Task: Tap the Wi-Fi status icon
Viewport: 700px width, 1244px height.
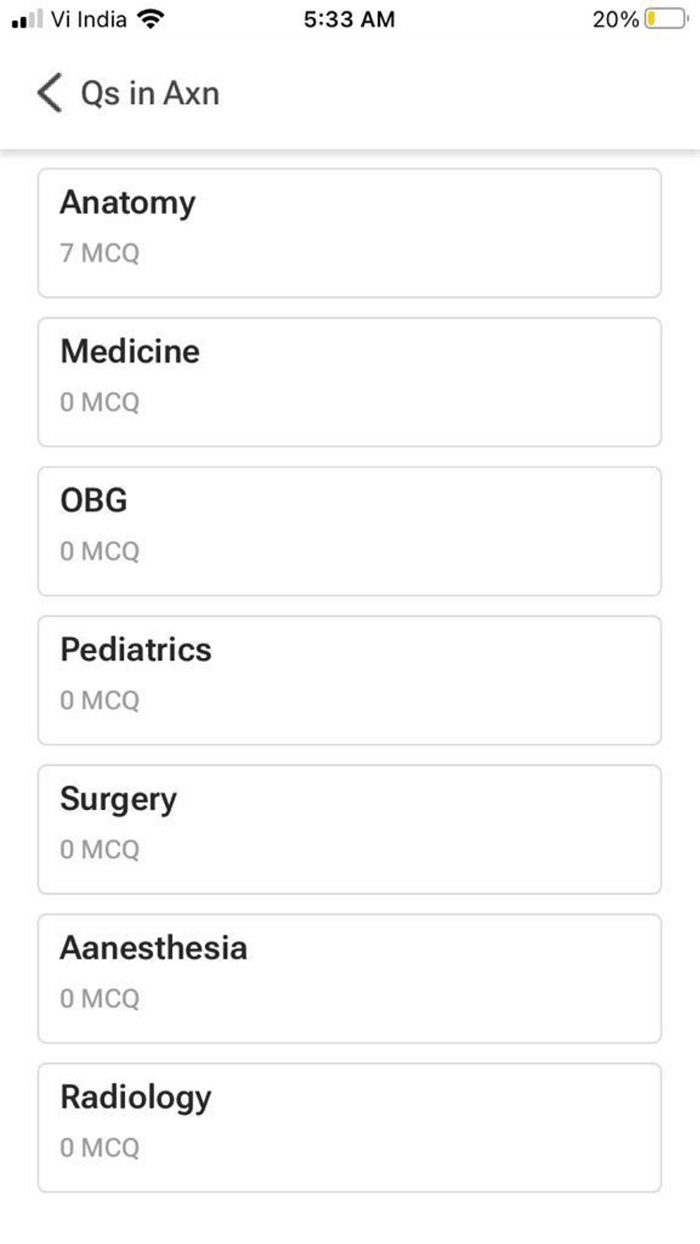Action: (x=150, y=19)
